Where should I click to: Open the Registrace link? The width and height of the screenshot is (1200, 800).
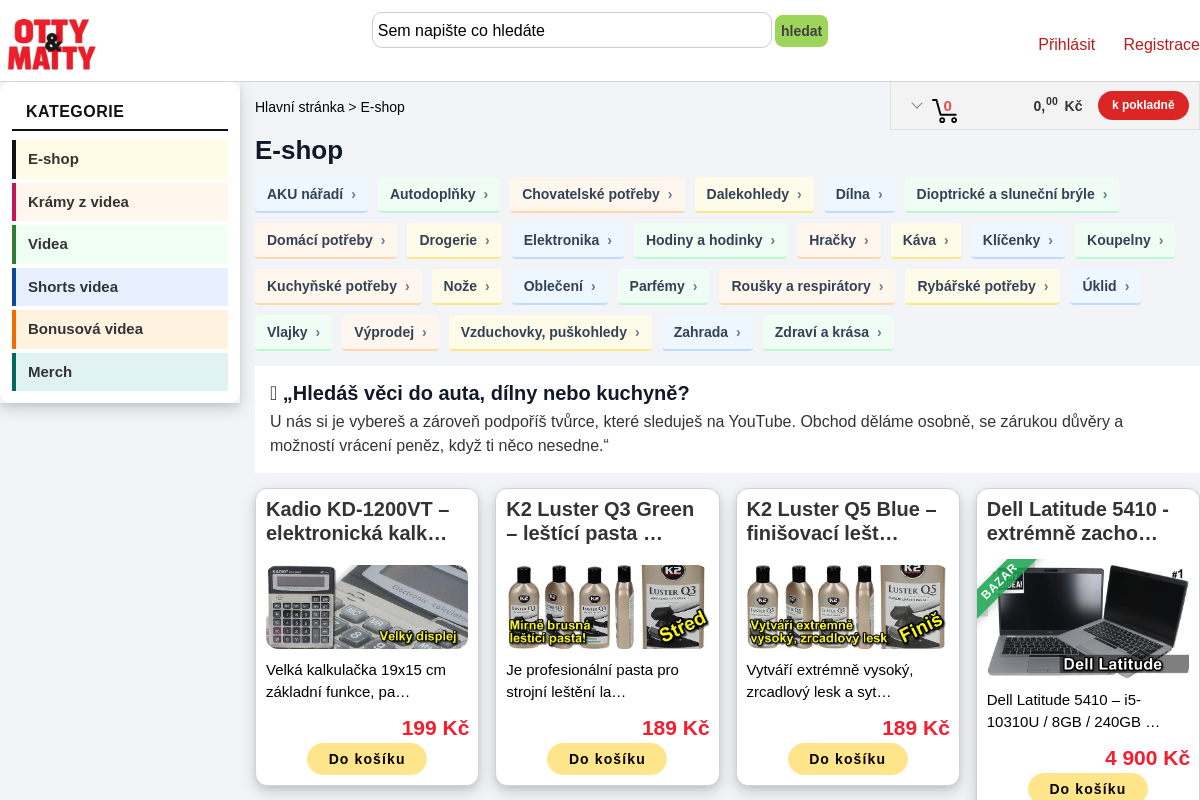(x=1161, y=44)
